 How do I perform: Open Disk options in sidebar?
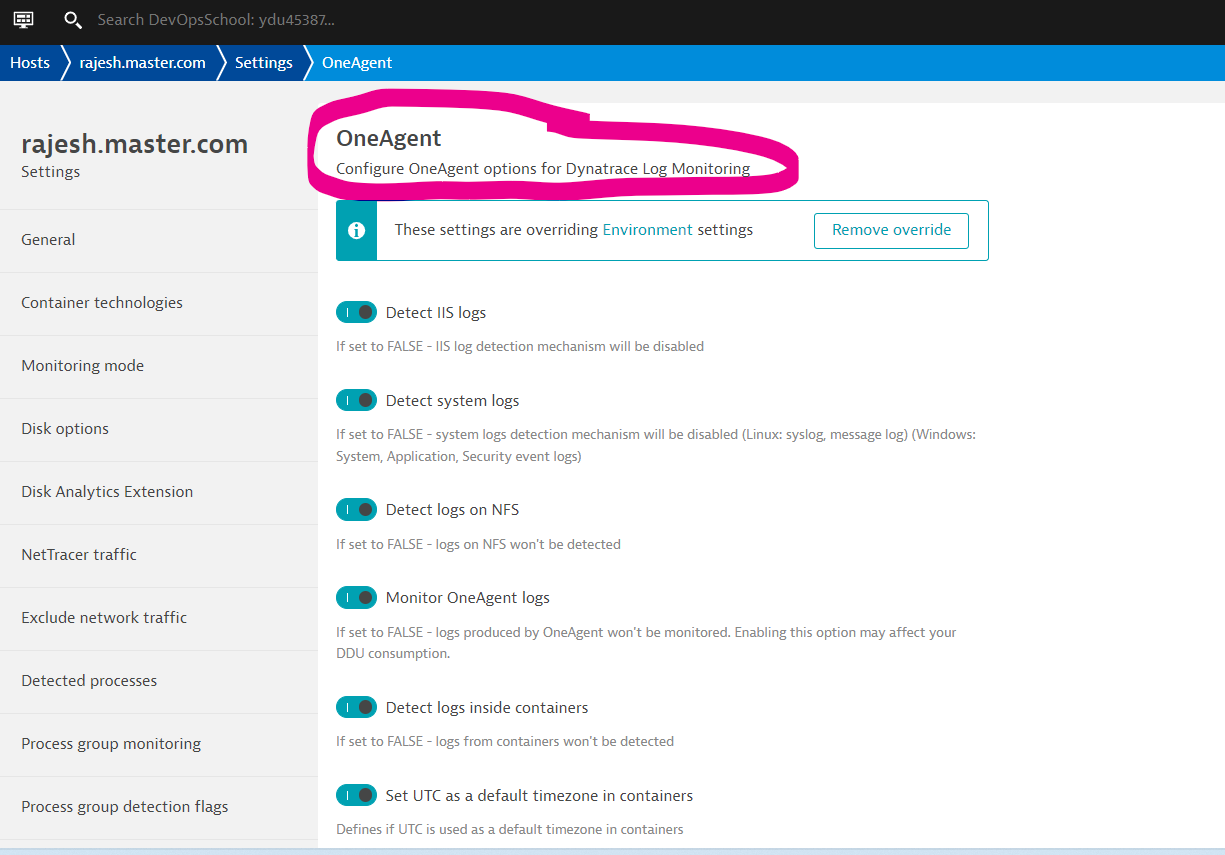click(x=159, y=429)
